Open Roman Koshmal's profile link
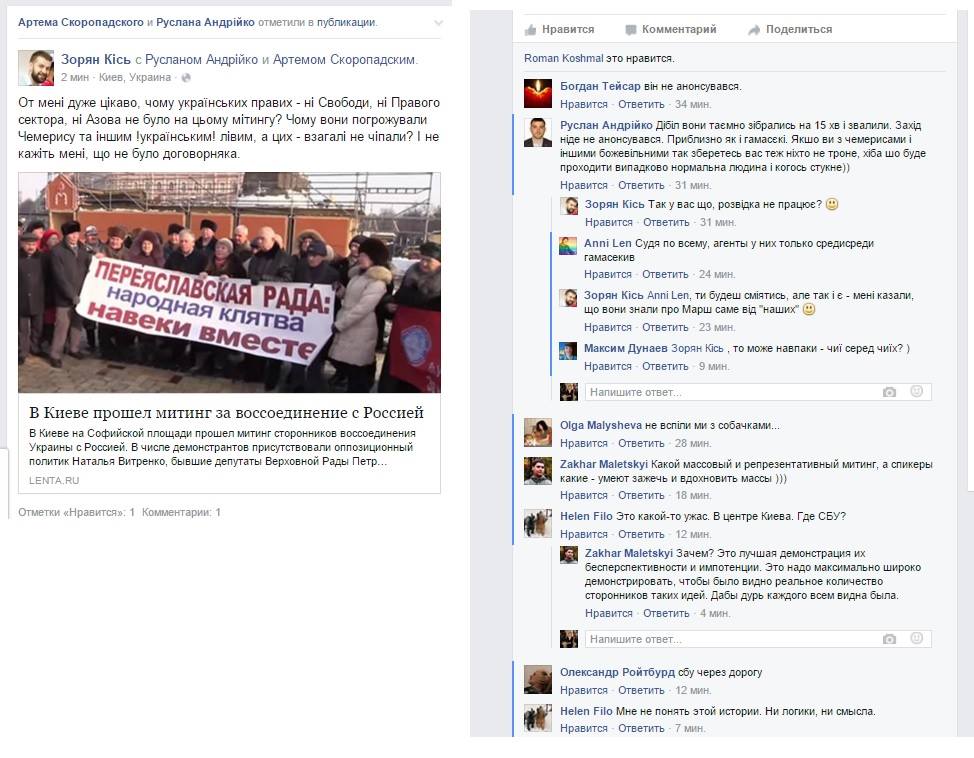This screenshot has height=758, width=974. pyautogui.click(x=563, y=58)
